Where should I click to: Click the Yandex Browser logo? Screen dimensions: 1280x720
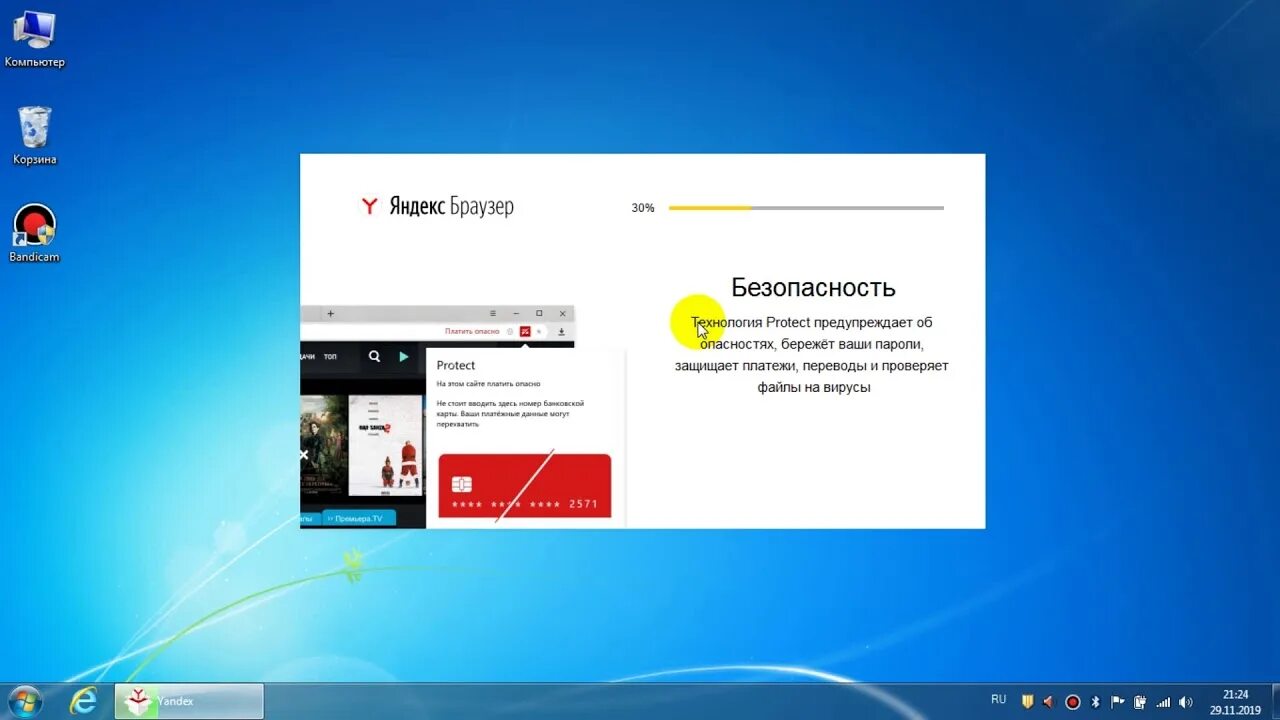click(437, 207)
